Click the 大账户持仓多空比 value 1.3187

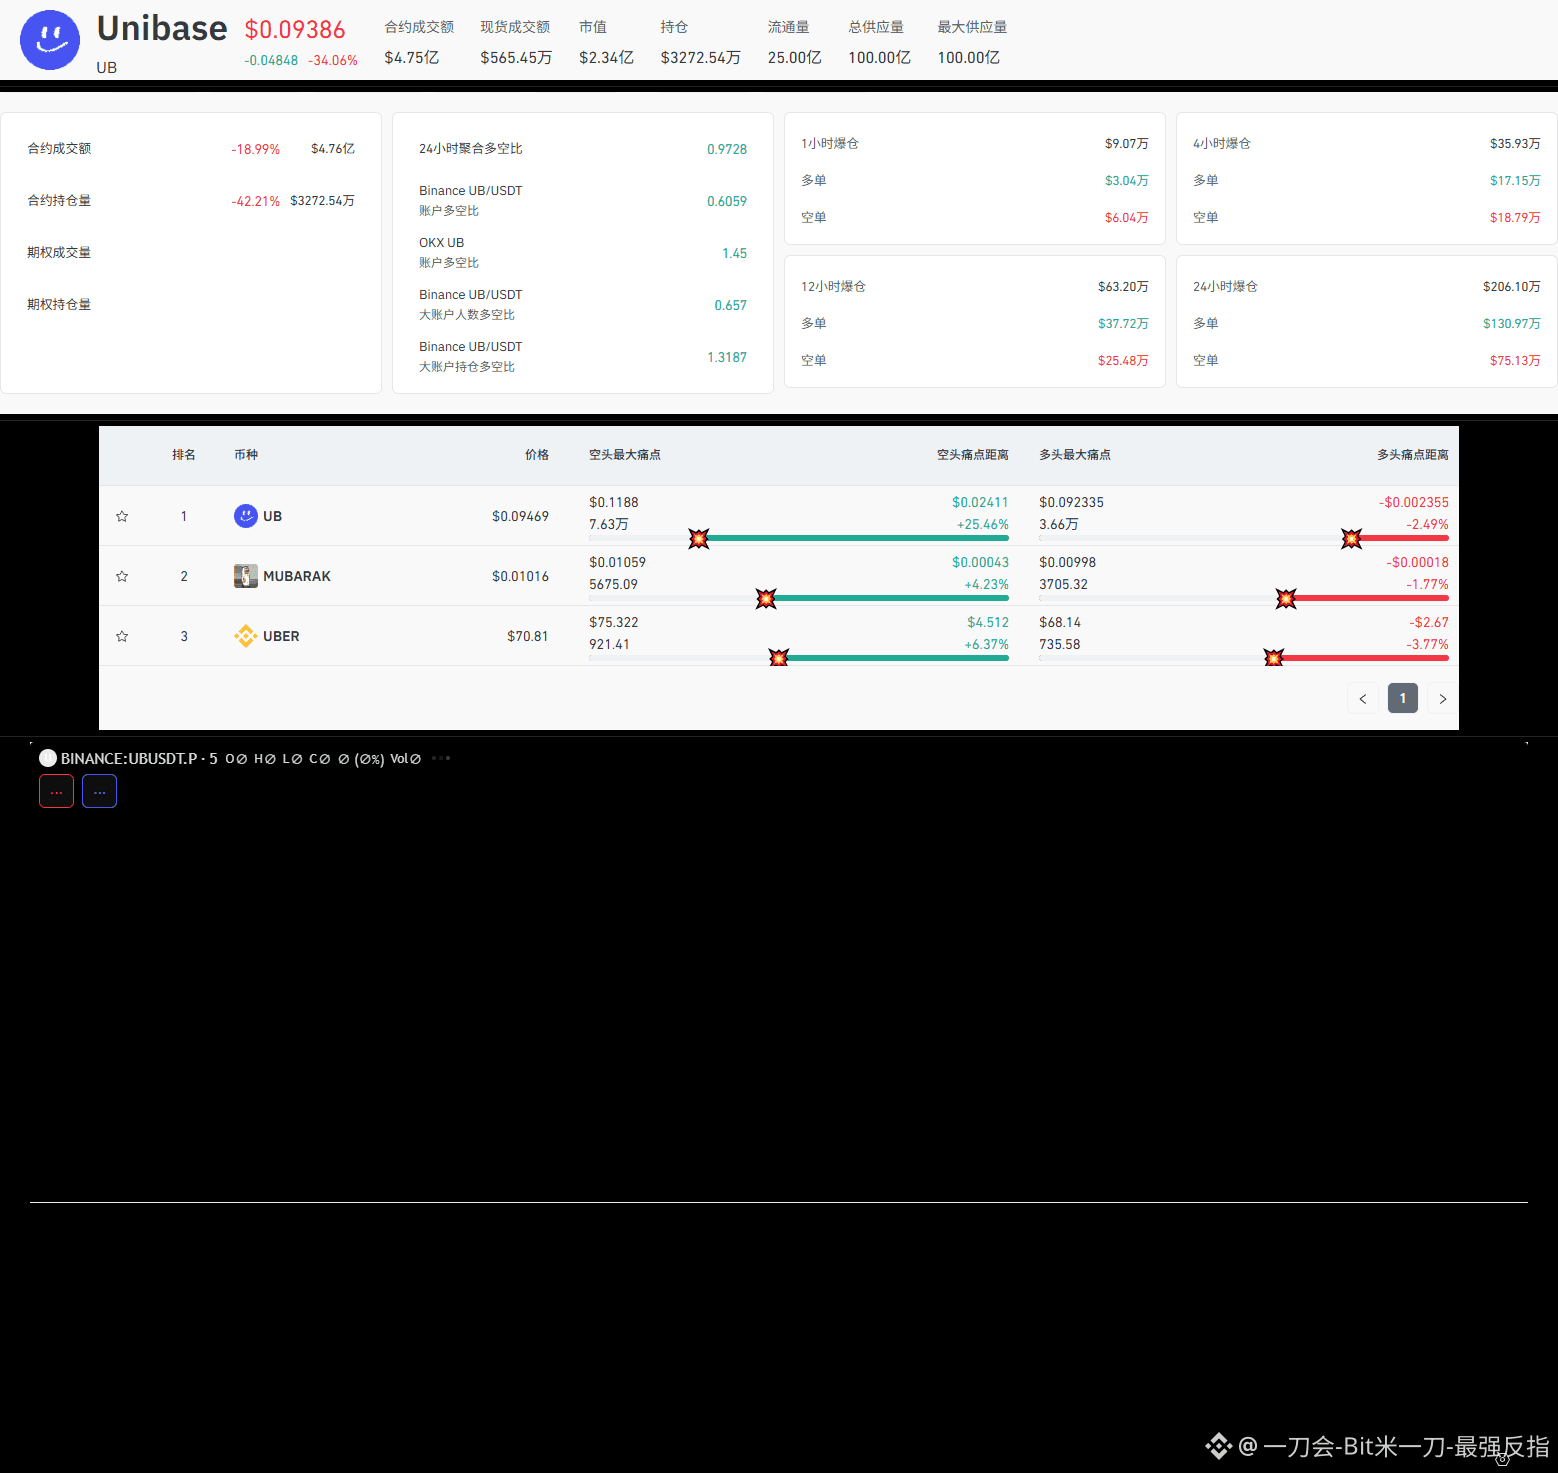pos(727,357)
